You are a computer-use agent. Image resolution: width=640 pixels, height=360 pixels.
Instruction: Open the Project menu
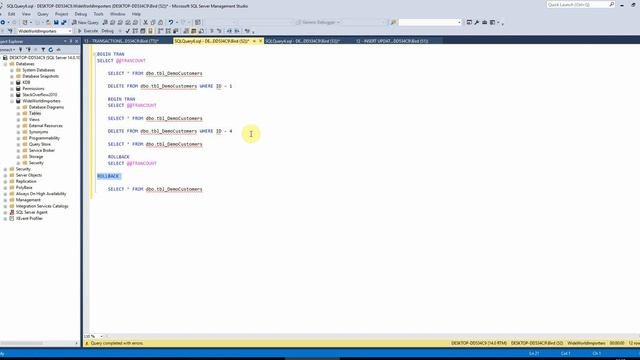61,14
